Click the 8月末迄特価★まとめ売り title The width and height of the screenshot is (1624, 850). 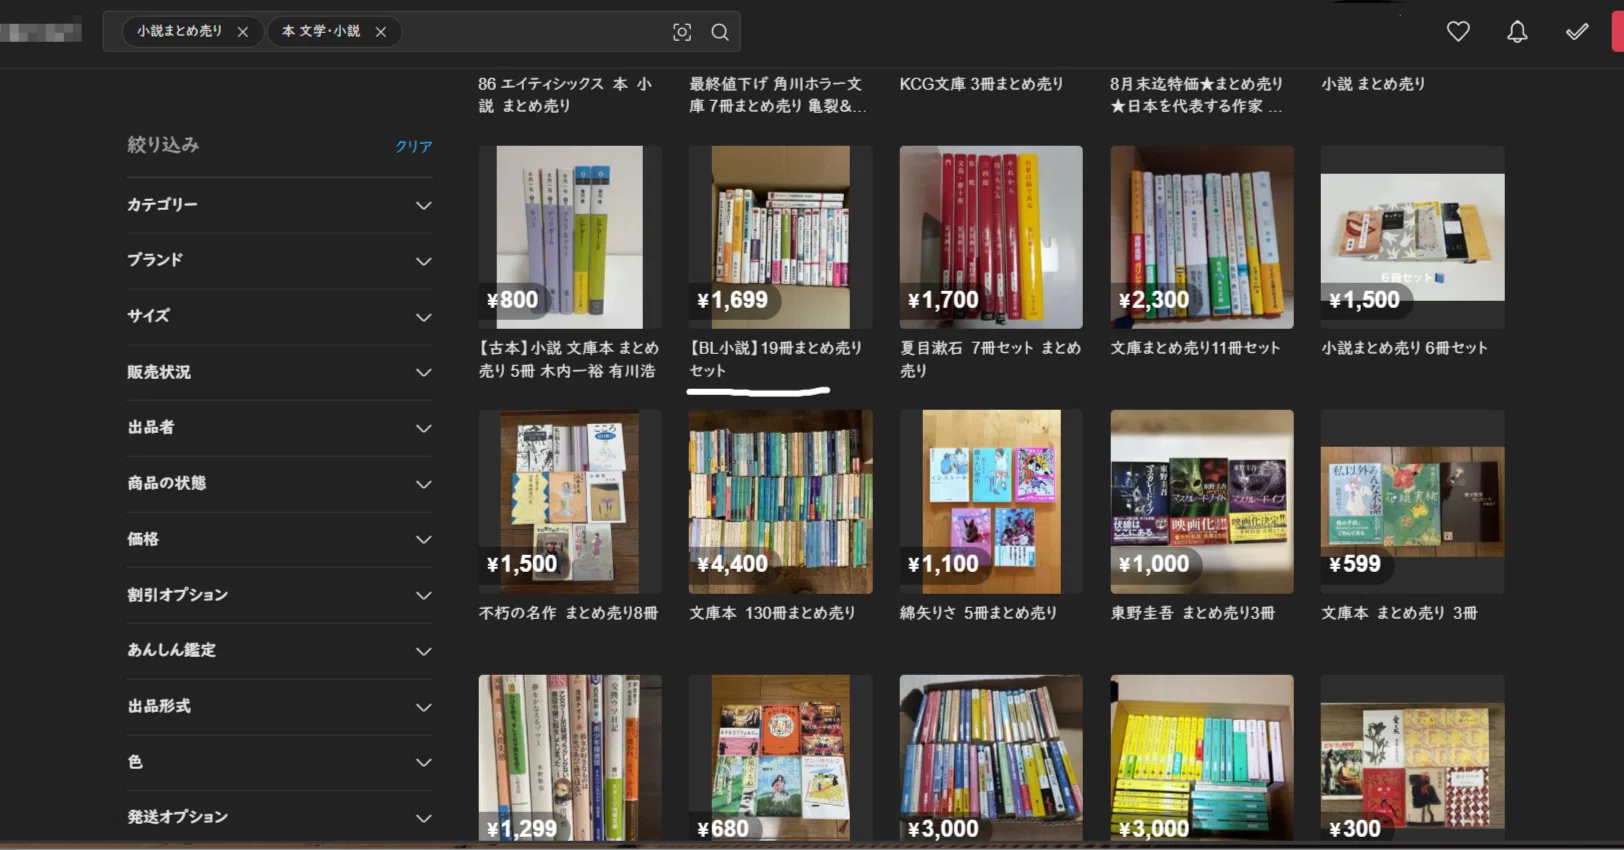(x=1197, y=95)
